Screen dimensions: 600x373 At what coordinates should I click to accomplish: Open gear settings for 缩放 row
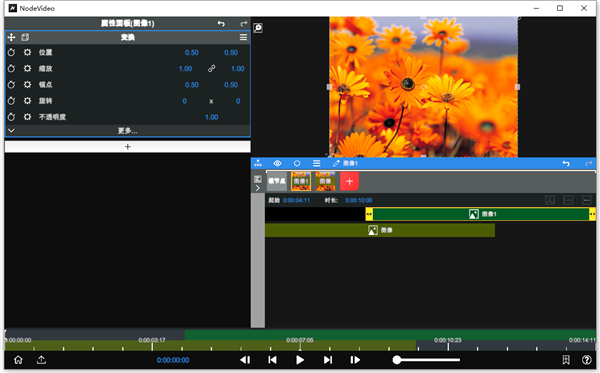28,68
